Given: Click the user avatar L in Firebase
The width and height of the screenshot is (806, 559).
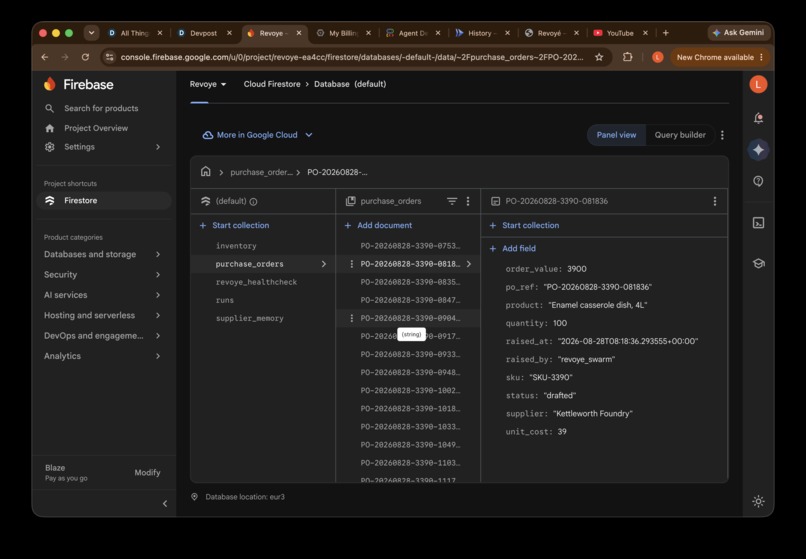Looking at the screenshot, I should click(758, 84).
